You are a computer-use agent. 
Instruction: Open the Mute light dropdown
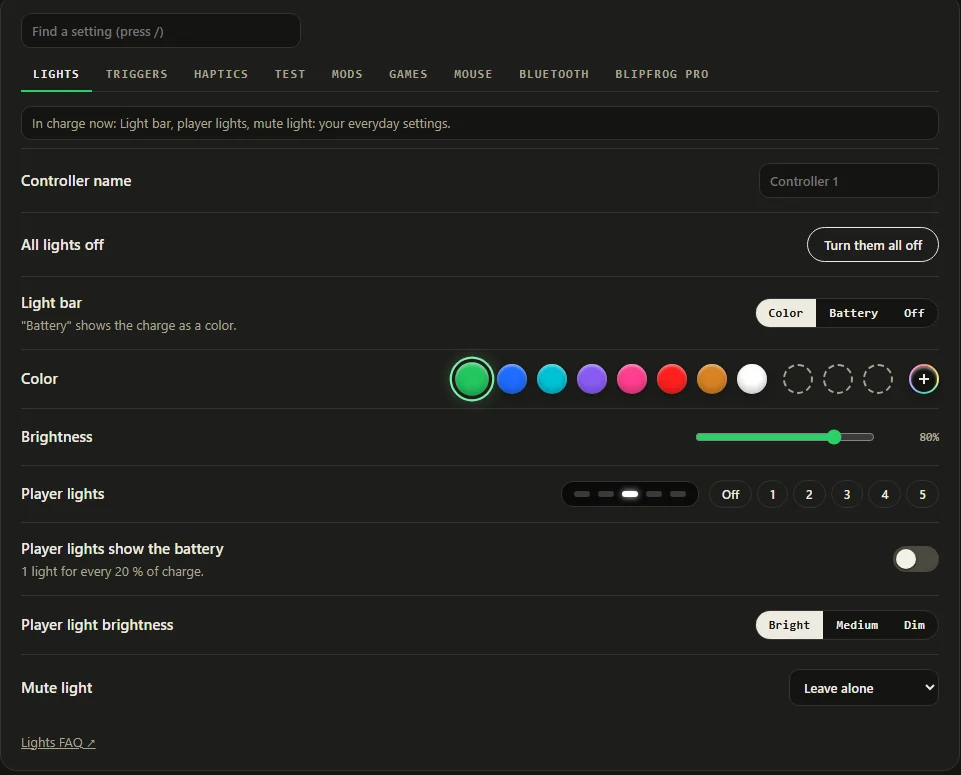click(x=864, y=688)
